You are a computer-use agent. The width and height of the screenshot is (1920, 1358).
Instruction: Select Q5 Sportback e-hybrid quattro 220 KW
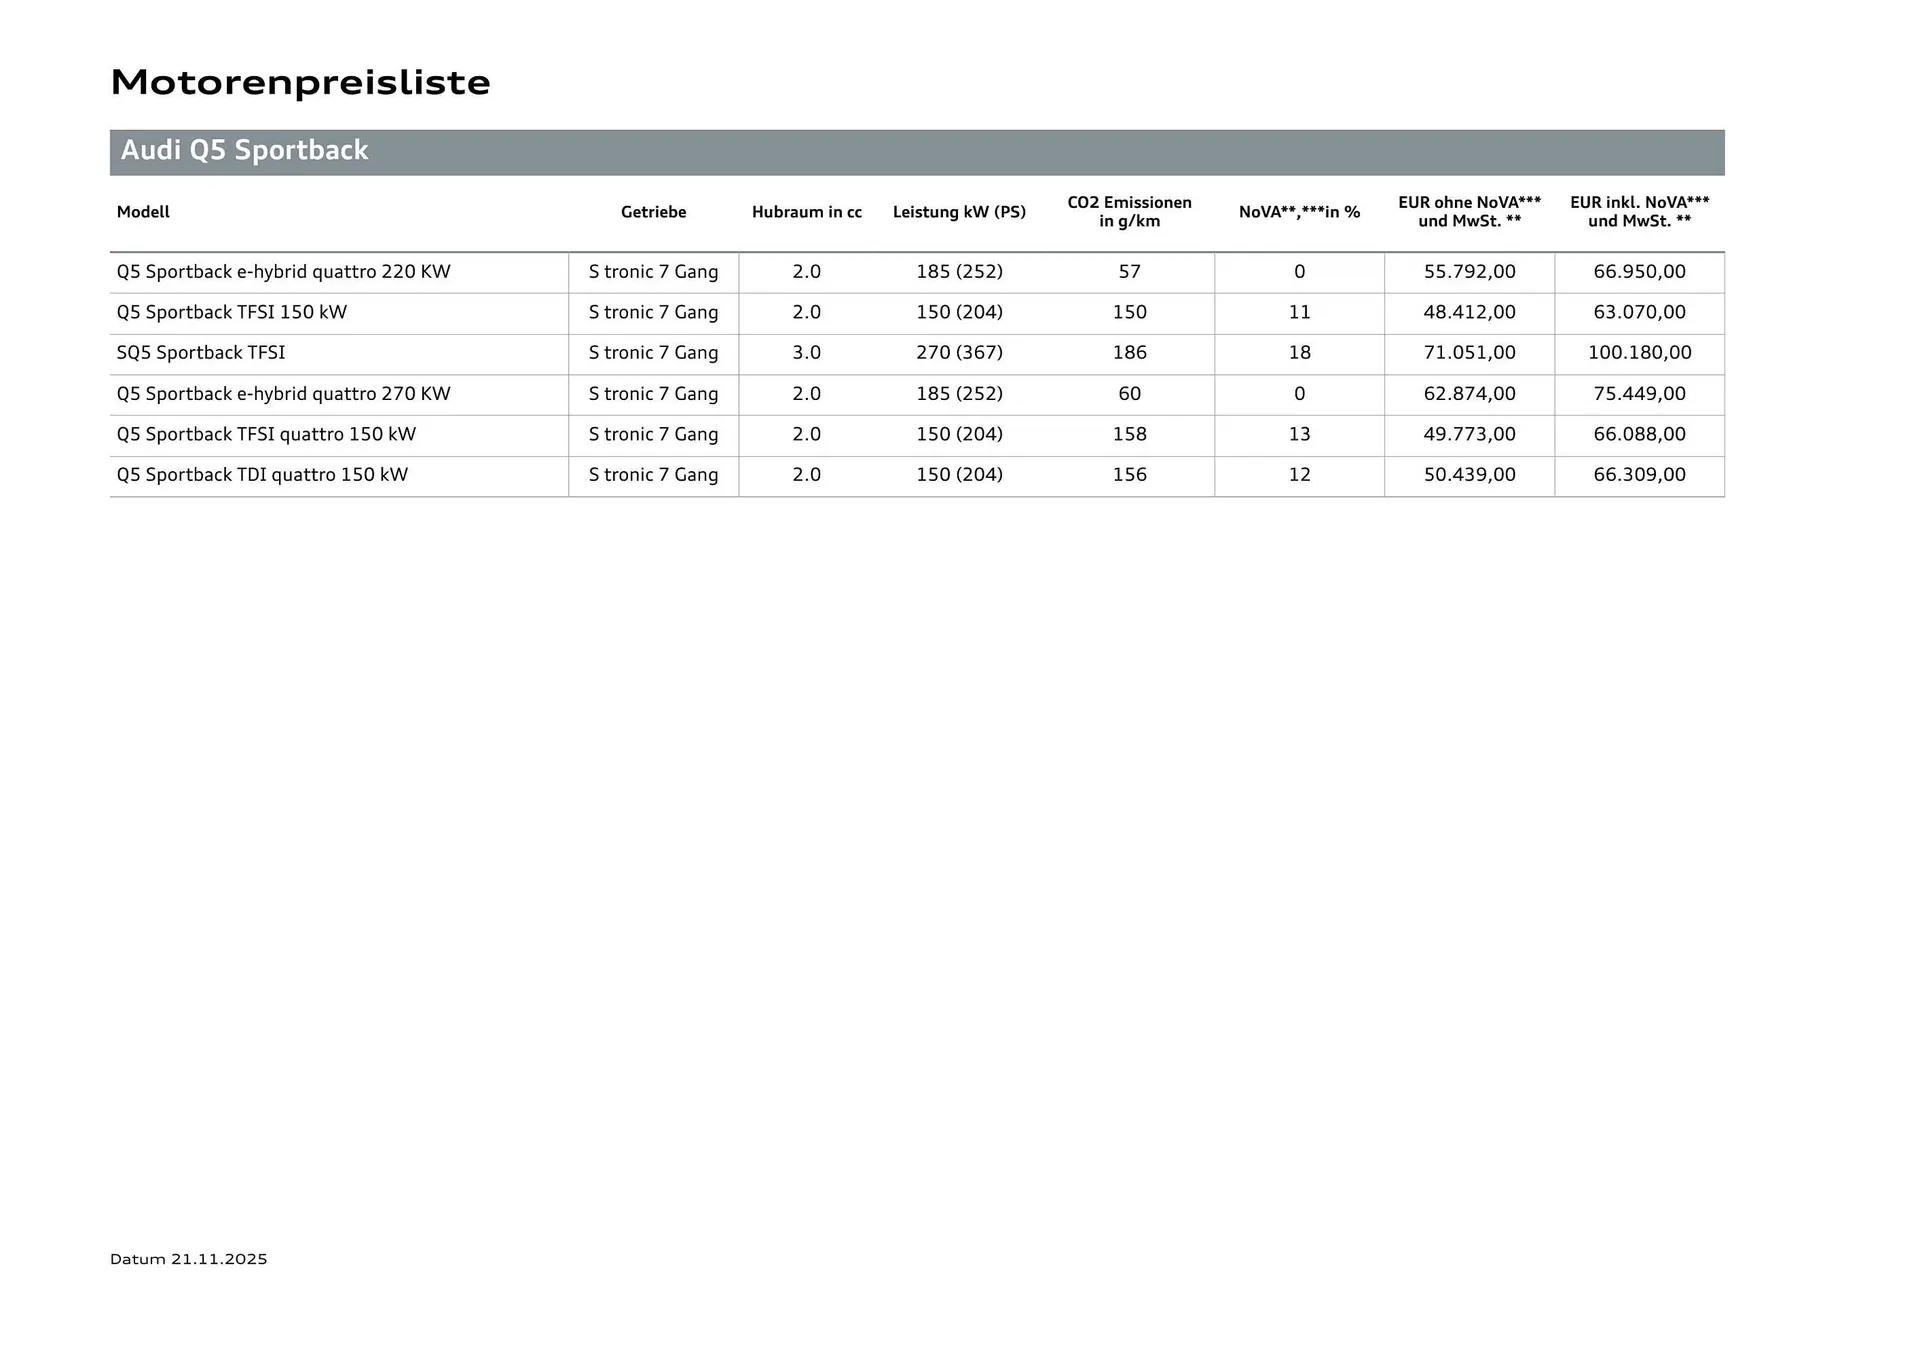(x=283, y=272)
